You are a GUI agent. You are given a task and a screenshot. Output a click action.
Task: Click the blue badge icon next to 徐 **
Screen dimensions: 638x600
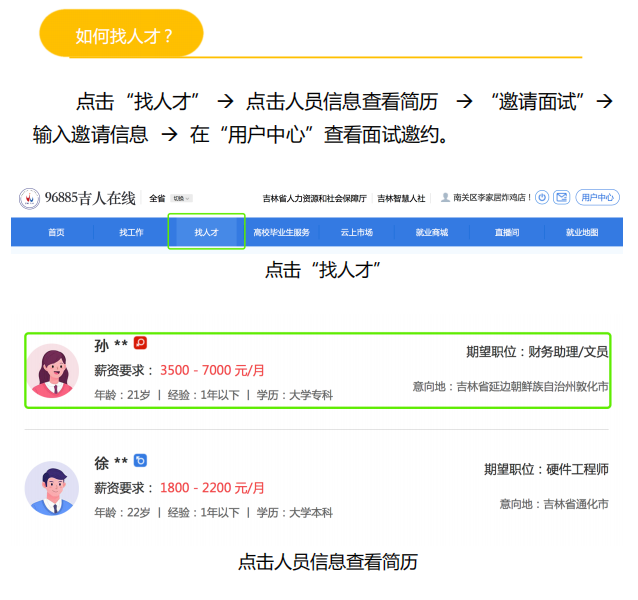tap(140, 460)
